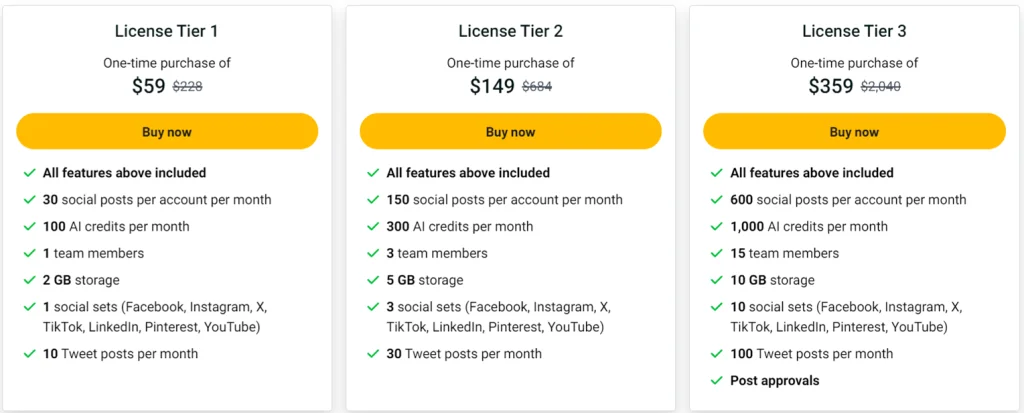Select the License Tier 1 heading

click(x=167, y=31)
